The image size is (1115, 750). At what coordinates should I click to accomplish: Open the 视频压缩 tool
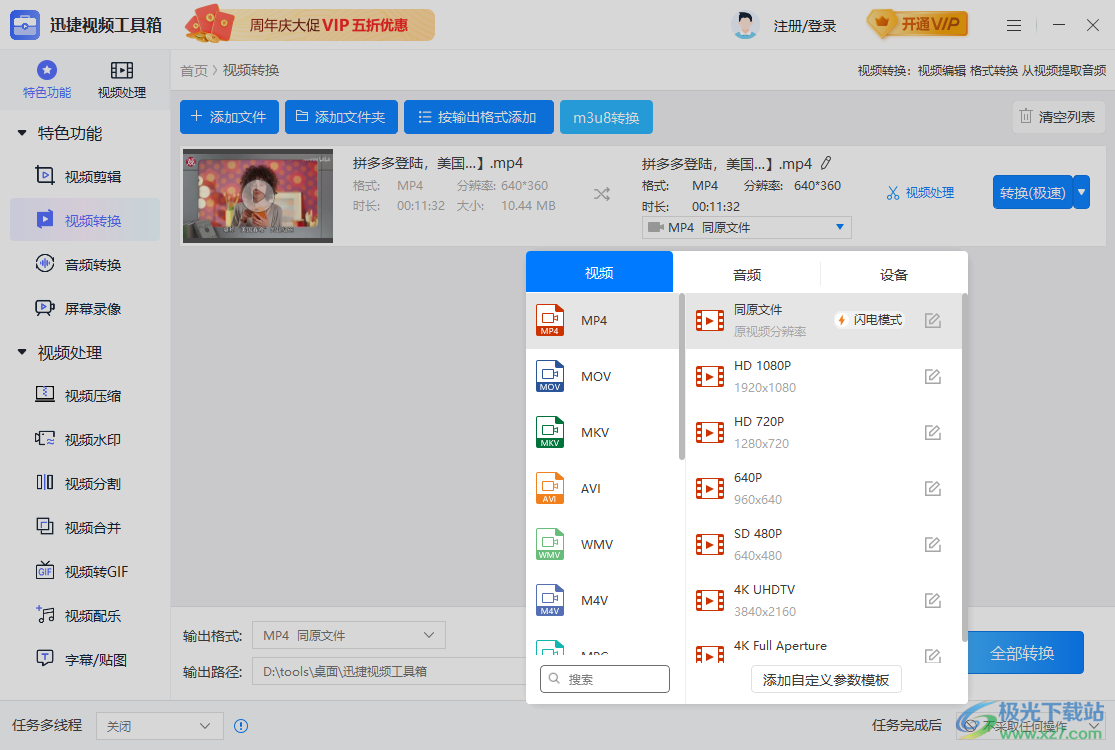click(x=84, y=396)
